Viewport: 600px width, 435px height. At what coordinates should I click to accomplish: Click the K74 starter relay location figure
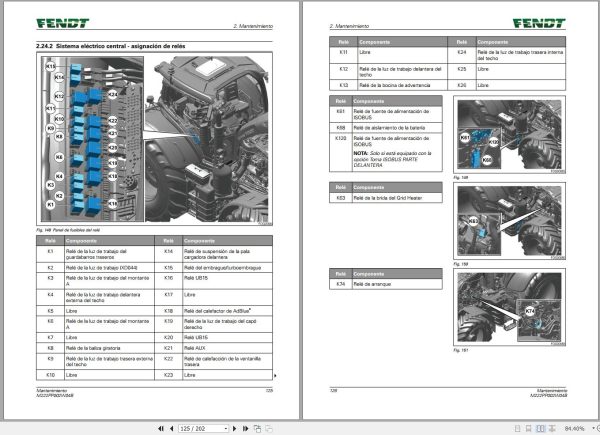509,308
